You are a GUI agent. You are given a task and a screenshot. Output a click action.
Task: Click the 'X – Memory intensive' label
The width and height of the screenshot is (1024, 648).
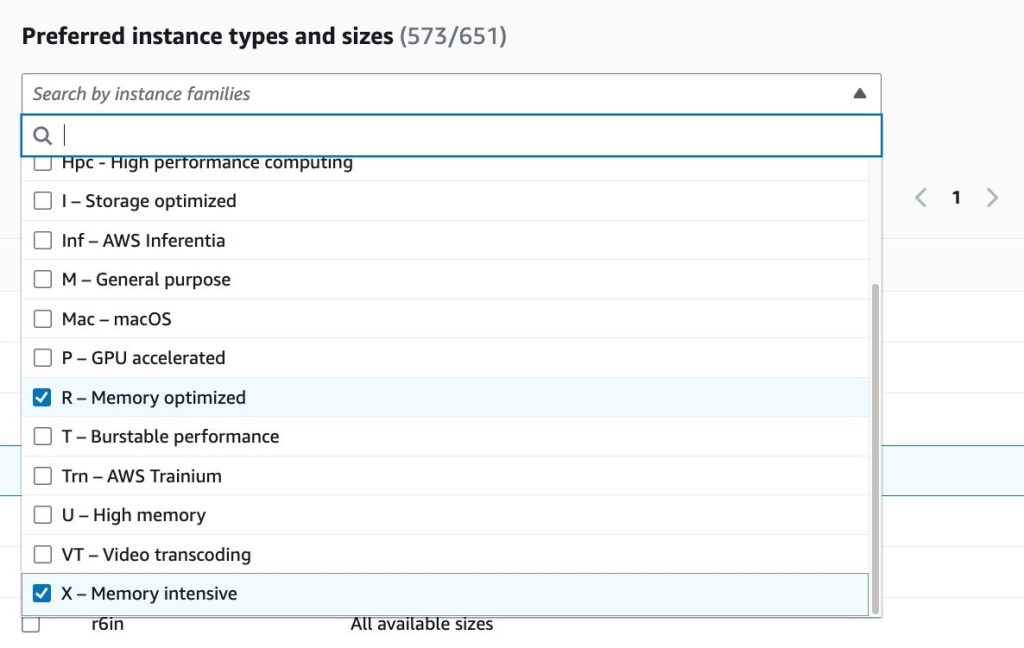click(x=150, y=593)
